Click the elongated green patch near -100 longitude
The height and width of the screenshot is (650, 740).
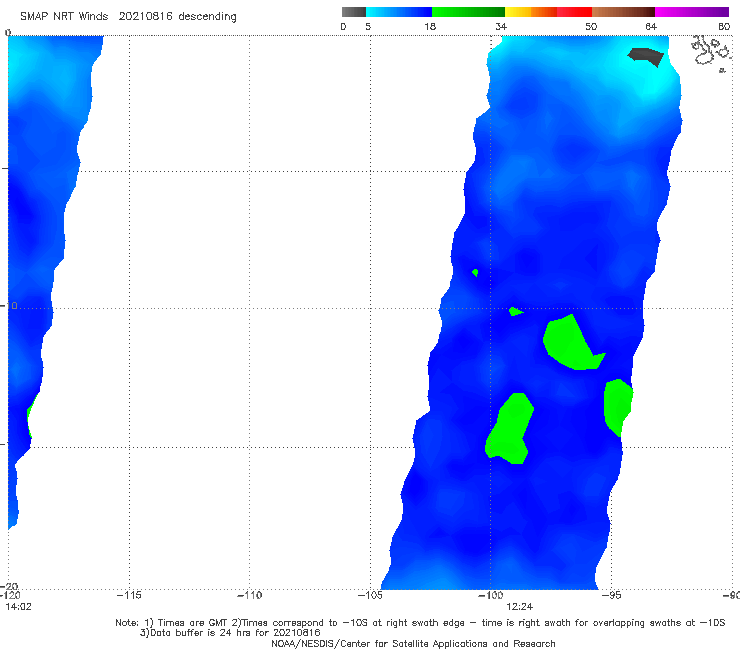[x=511, y=429]
